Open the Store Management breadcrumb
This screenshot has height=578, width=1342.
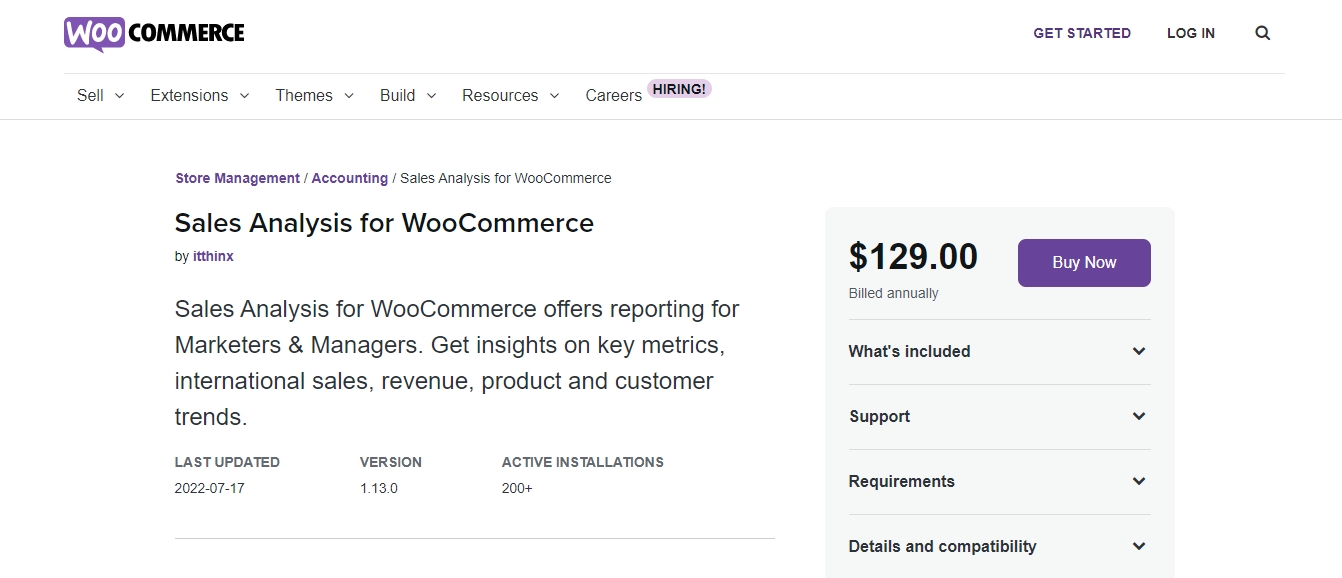(237, 178)
